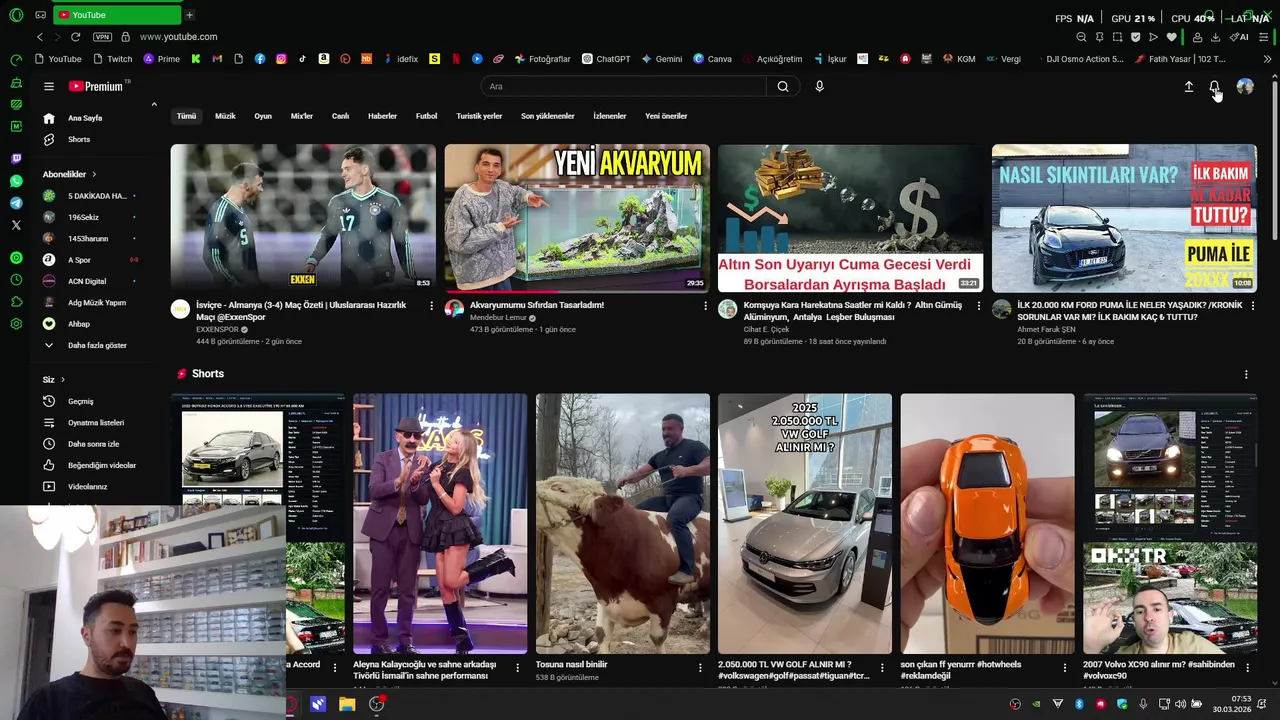Screen dimensions: 1280x720
Task: Open Telegram in the browser sidebar
Action: (x=16, y=203)
